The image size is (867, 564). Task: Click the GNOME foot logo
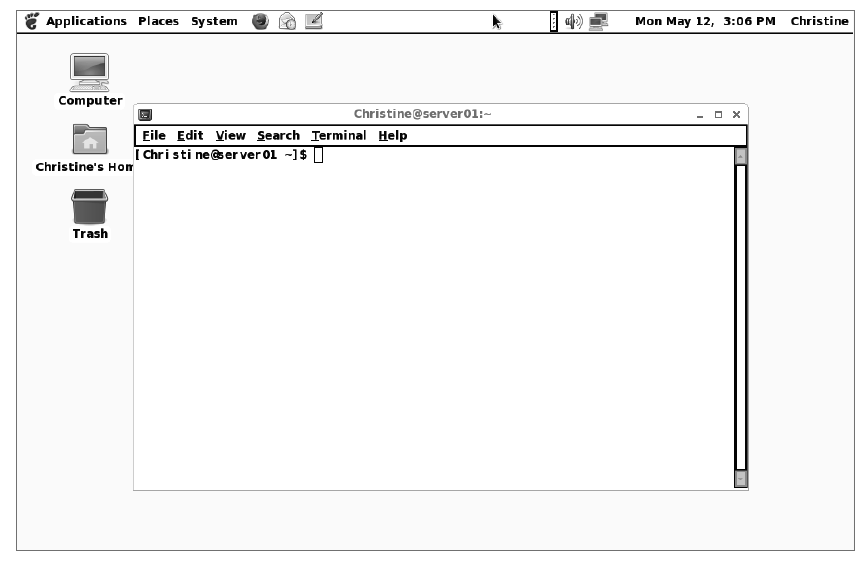pyautogui.click(x=32, y=21)
